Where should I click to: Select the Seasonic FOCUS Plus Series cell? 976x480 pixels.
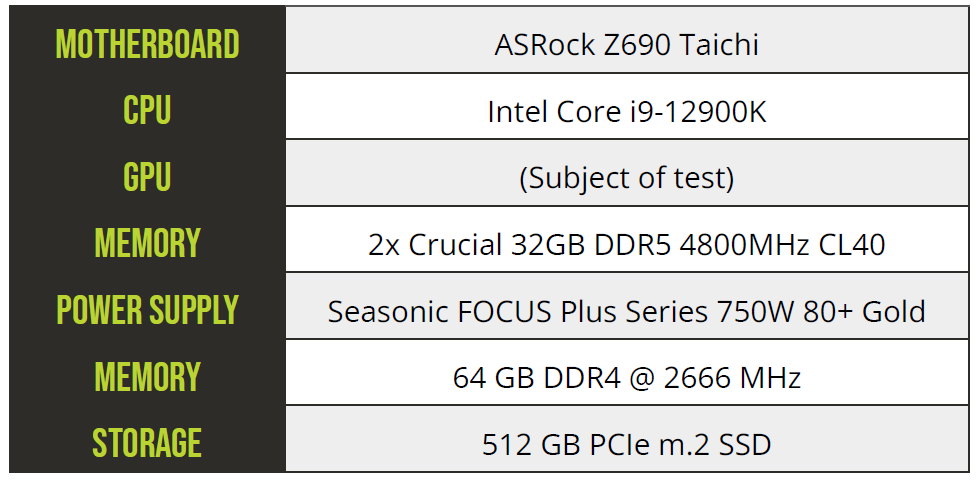(627, 306)
